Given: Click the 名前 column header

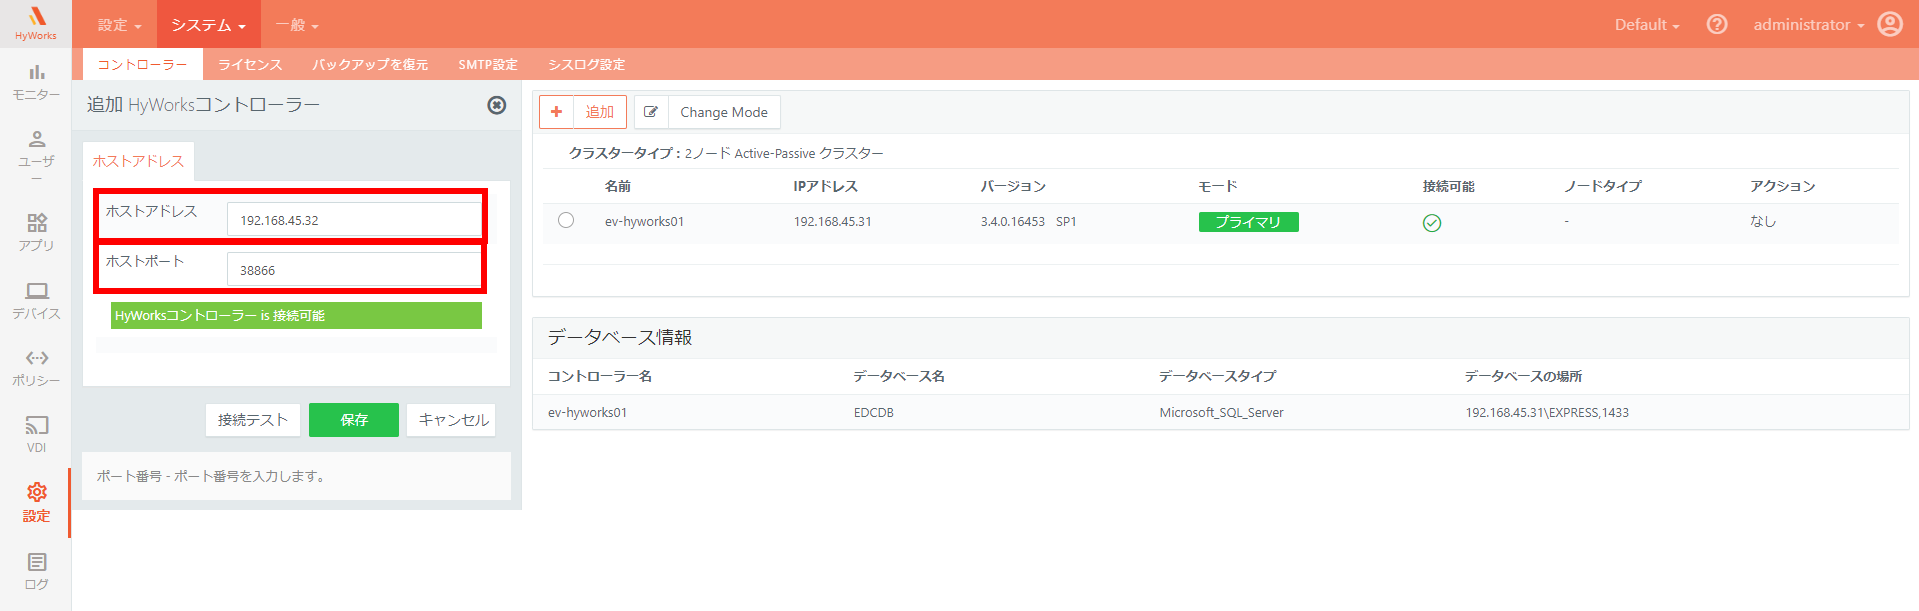Looking at the screenshot, I should tap(618, 186).
